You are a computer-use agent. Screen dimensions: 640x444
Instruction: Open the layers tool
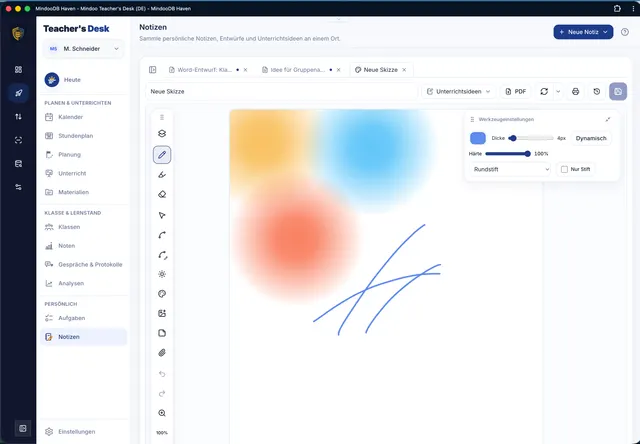pyautogui.click(x=162, y=133)
